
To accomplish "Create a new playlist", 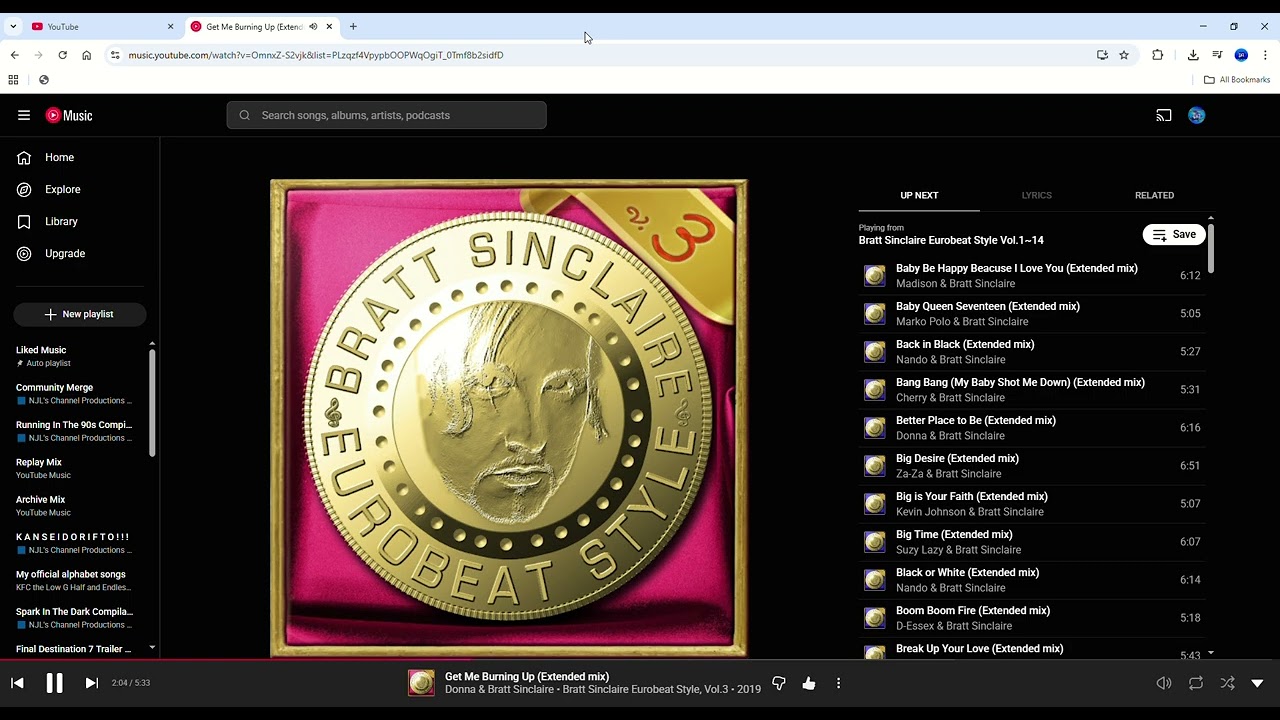I will pos(80,314).
